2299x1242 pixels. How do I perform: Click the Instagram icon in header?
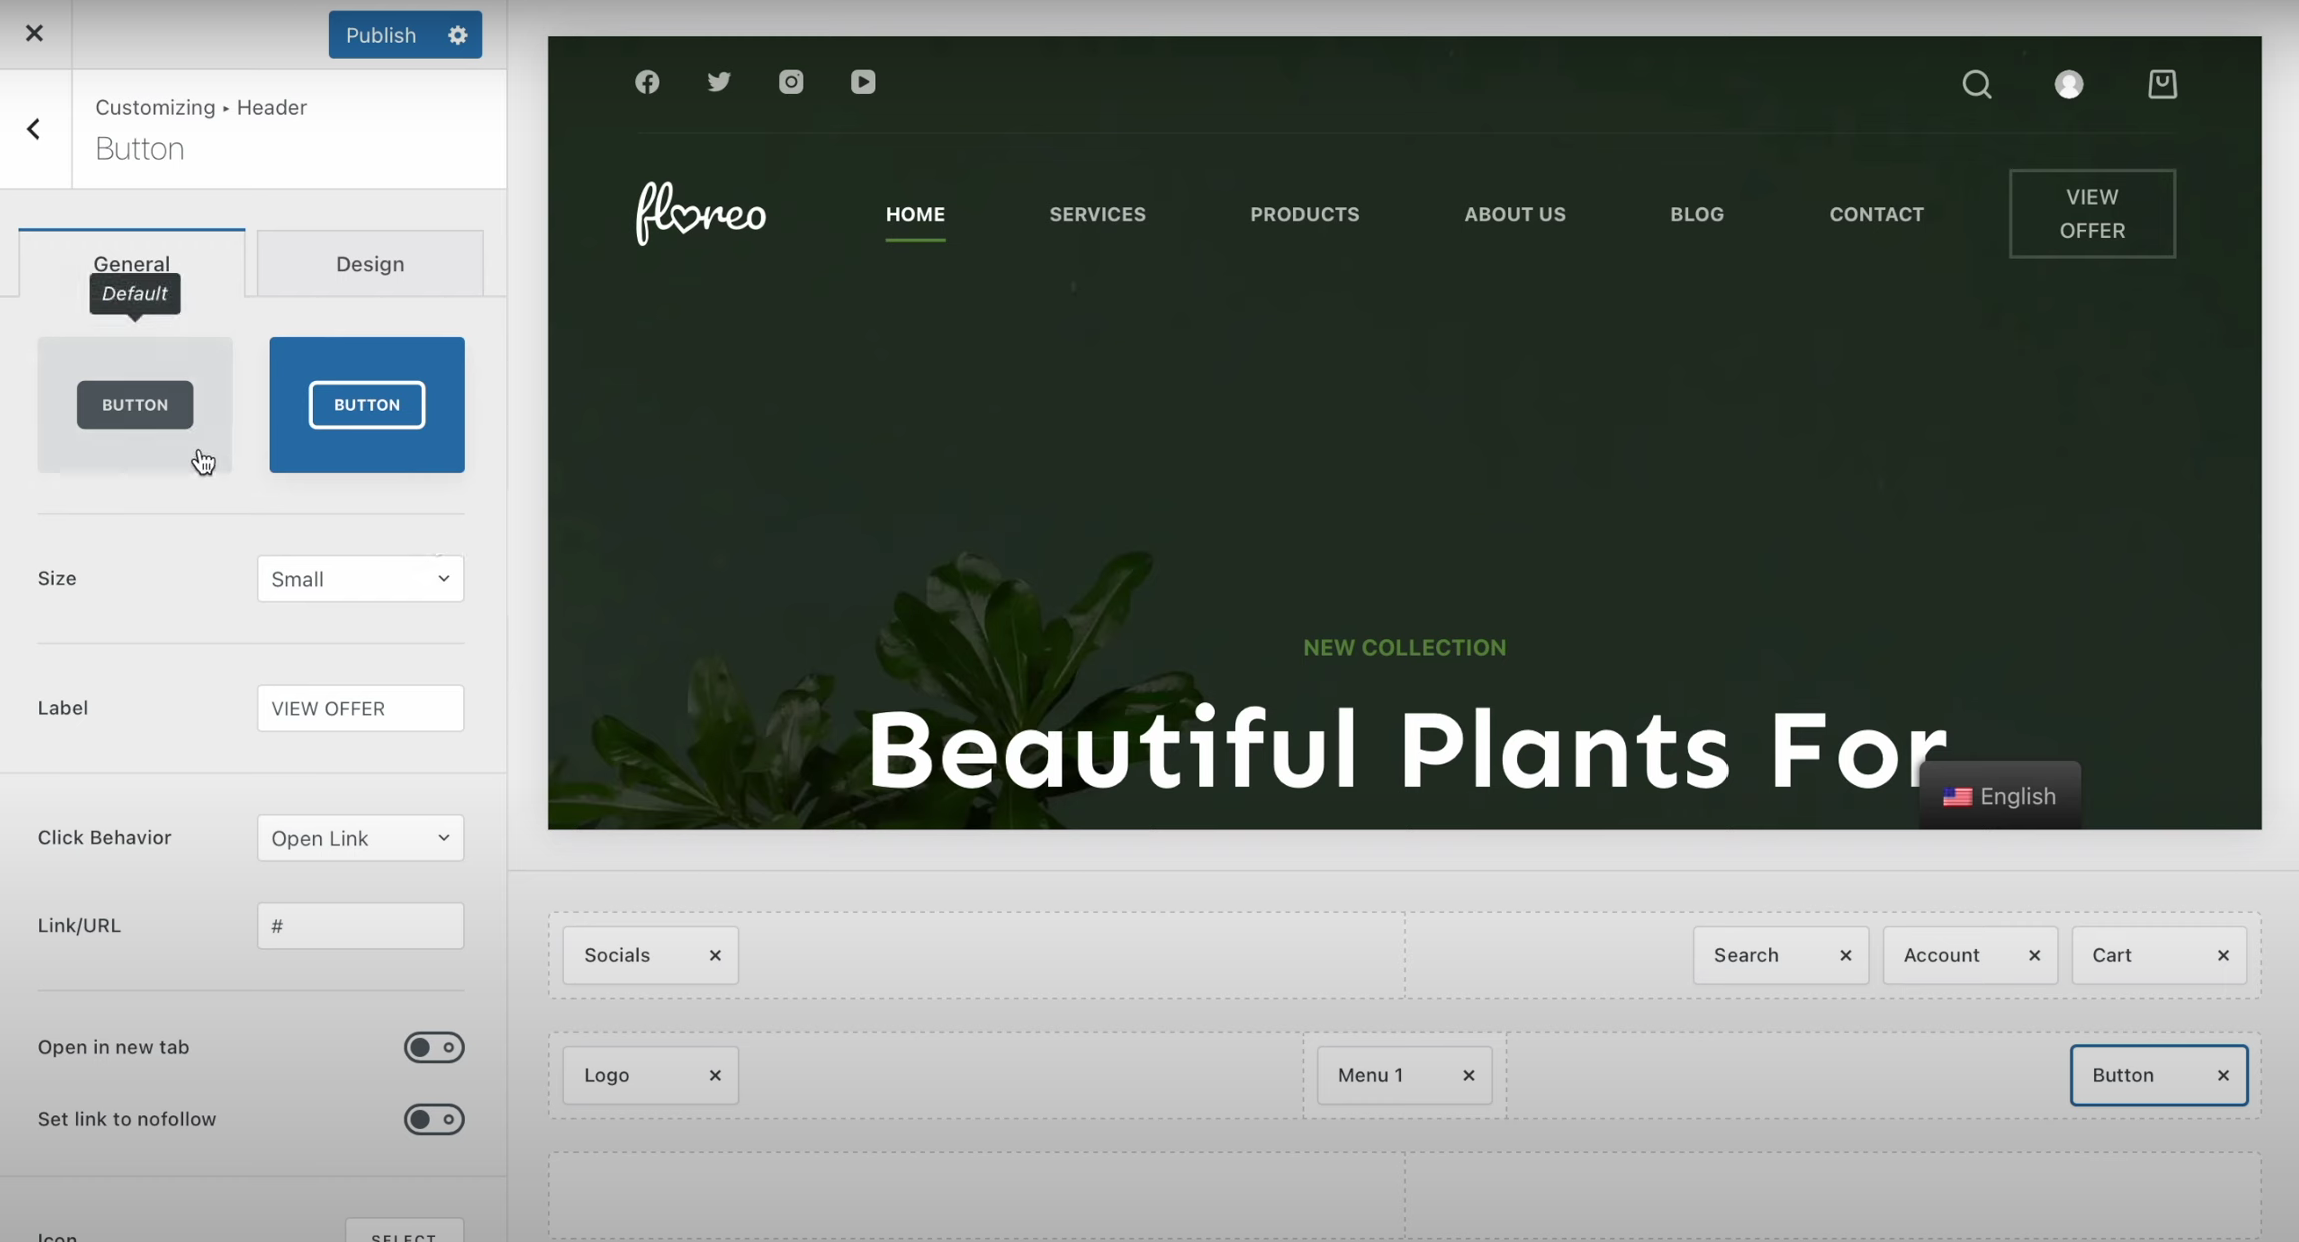coord(791,82)
